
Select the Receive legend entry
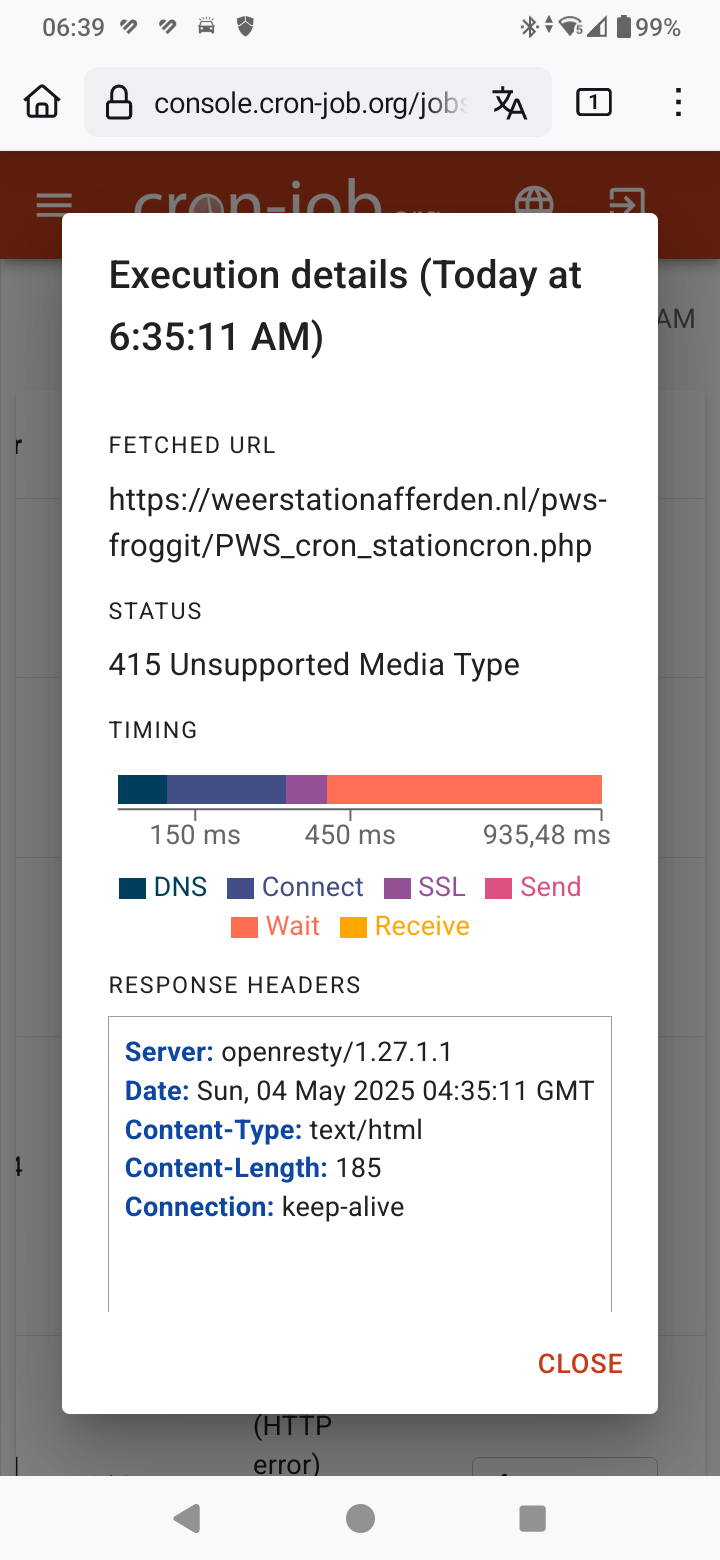click(405, 926)
